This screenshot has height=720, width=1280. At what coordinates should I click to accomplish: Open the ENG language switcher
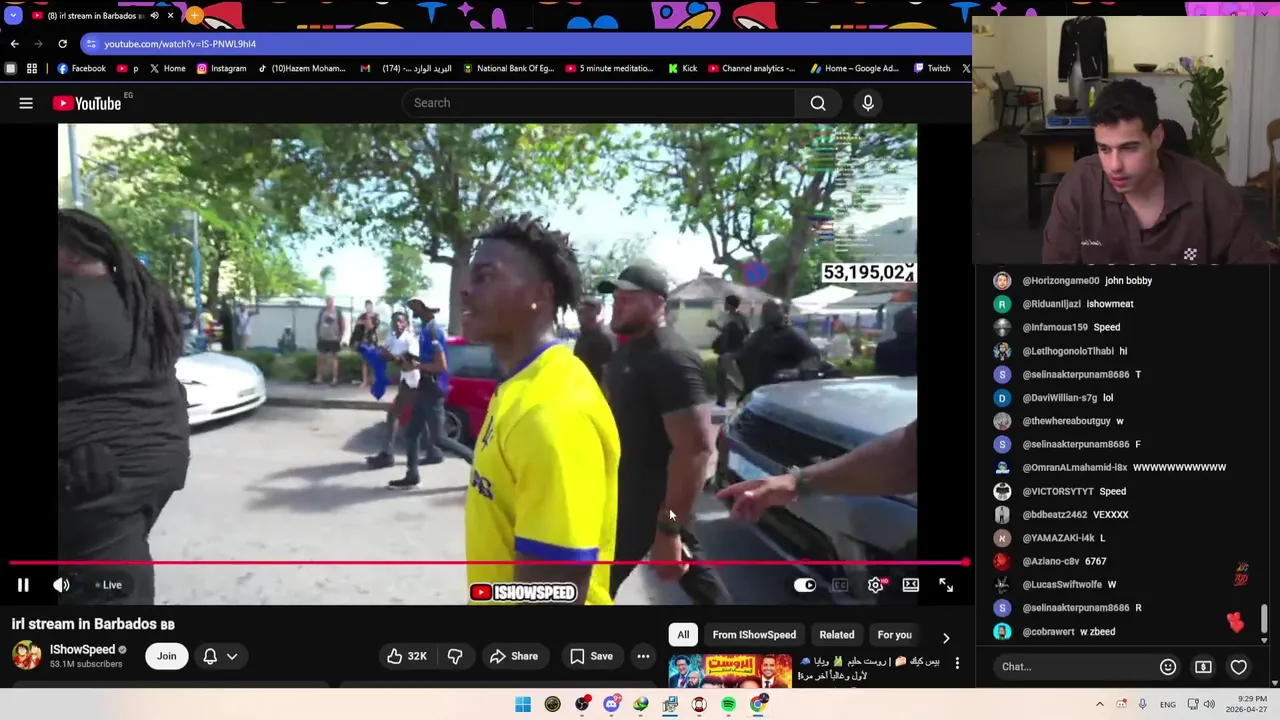[x=1168, y=705]
